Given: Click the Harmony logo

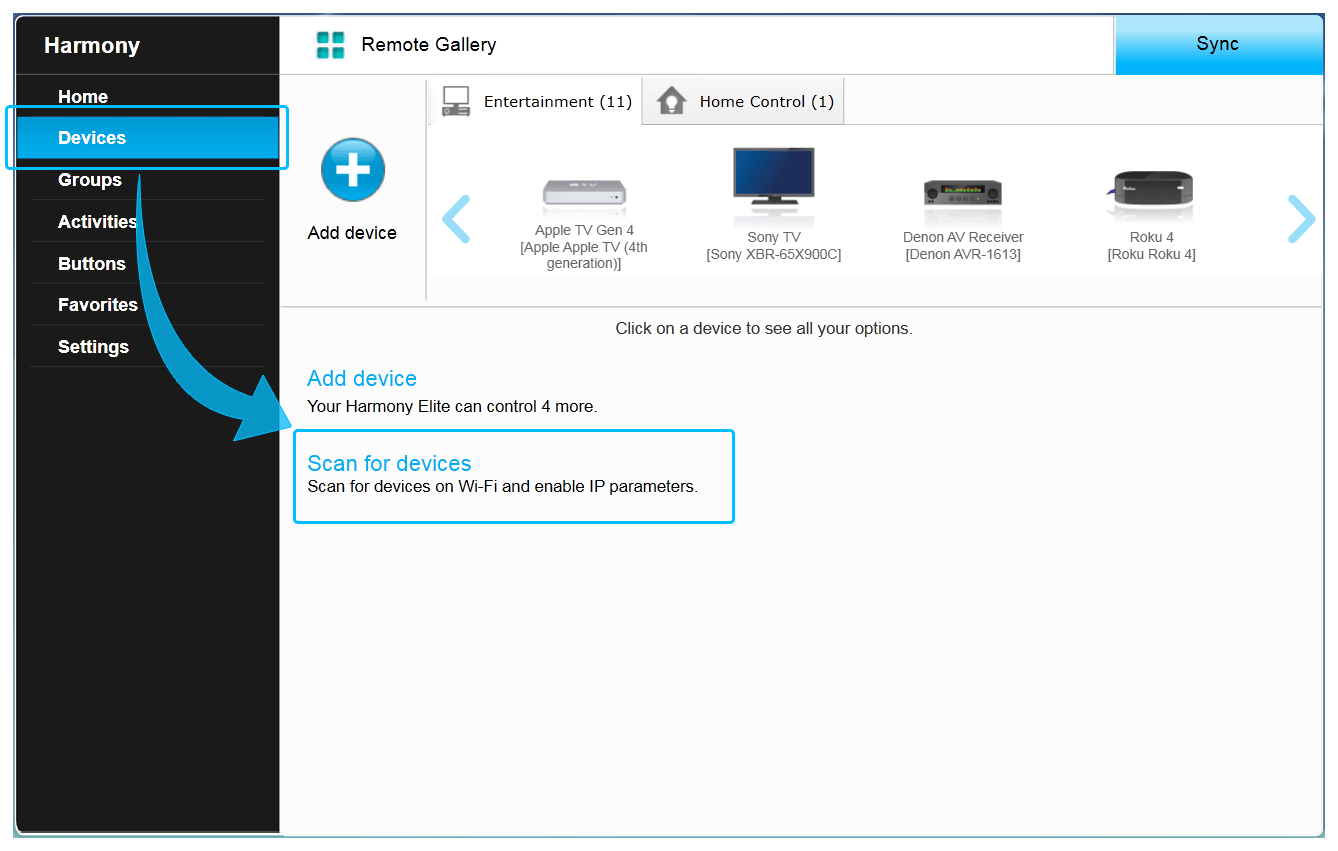Looking at the screenshot, I should coord(92,45).
